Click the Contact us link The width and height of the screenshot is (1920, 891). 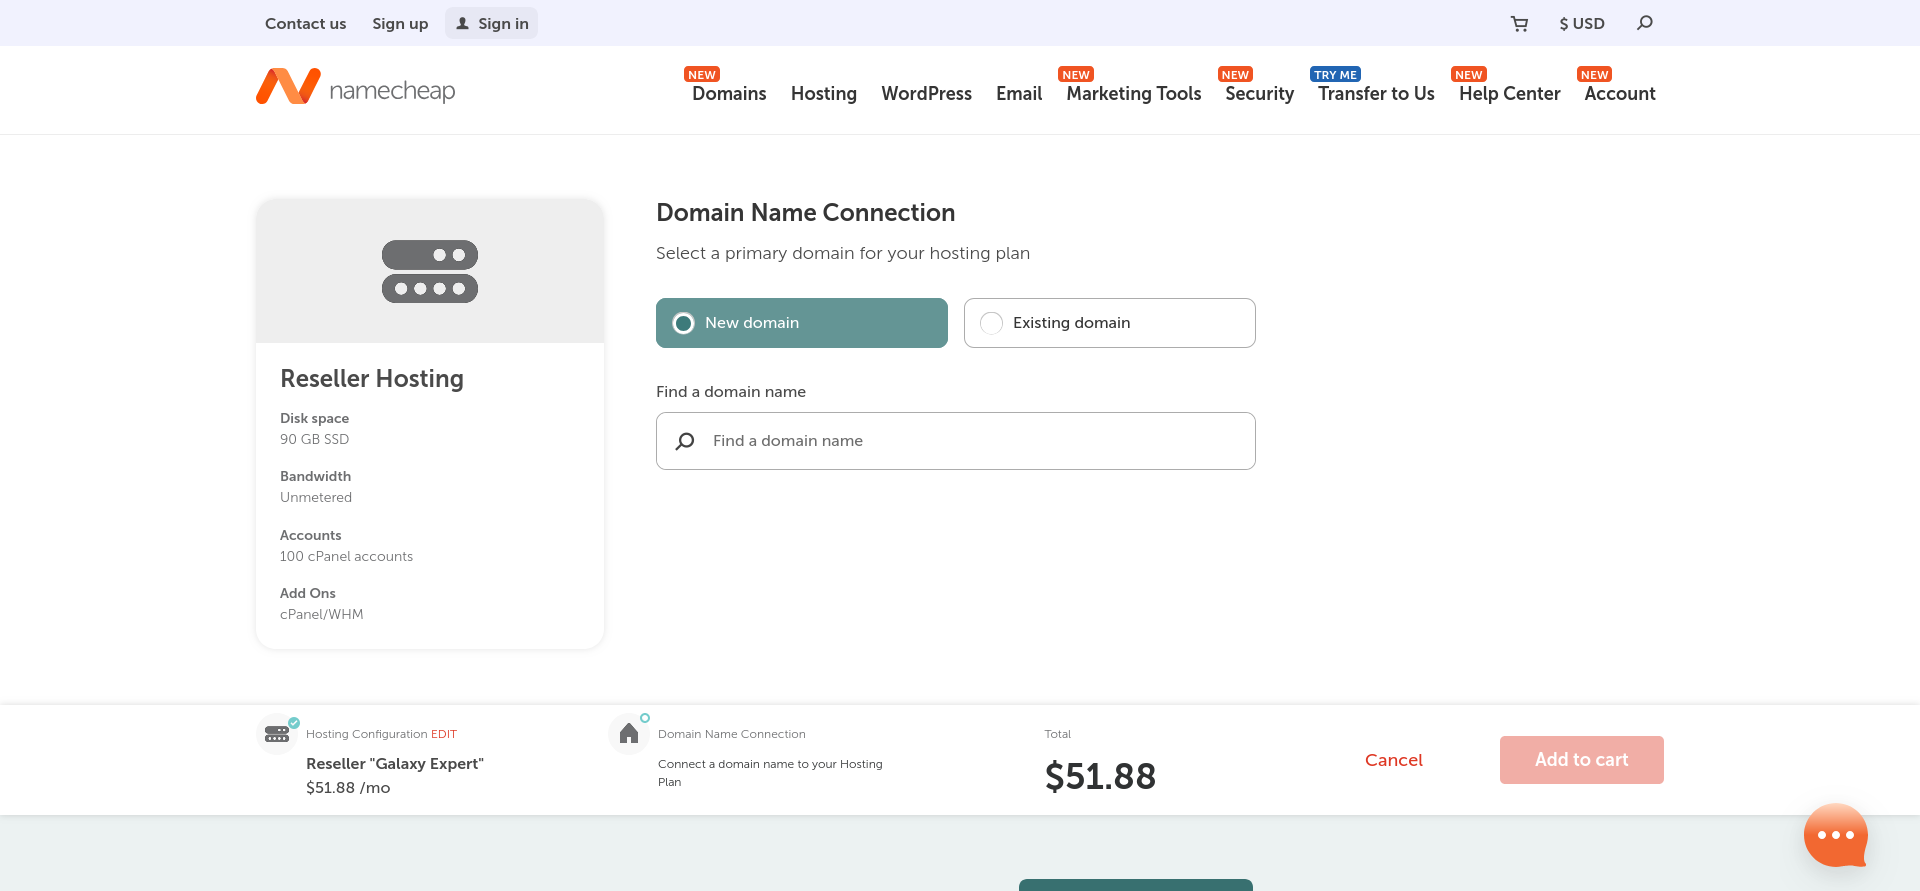click(305, 23)
